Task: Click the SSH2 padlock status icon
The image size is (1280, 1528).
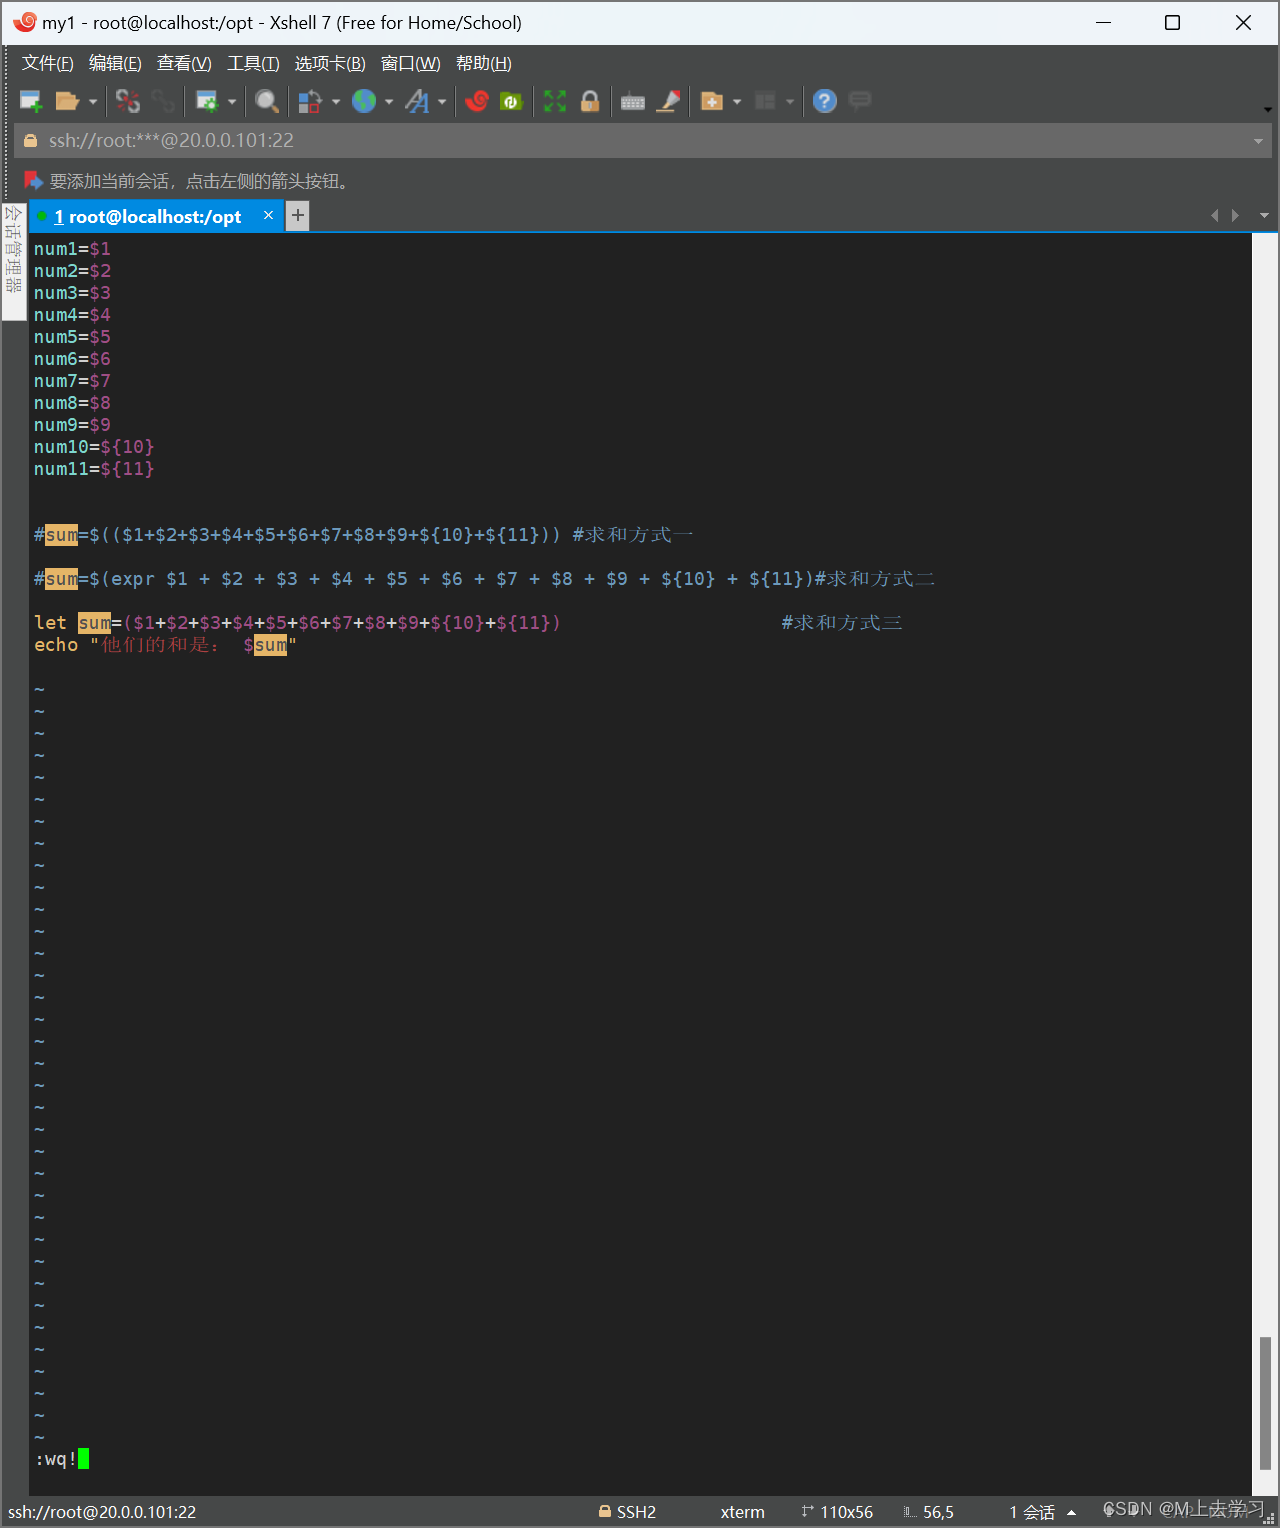Action: click(x=605, y=1511)
